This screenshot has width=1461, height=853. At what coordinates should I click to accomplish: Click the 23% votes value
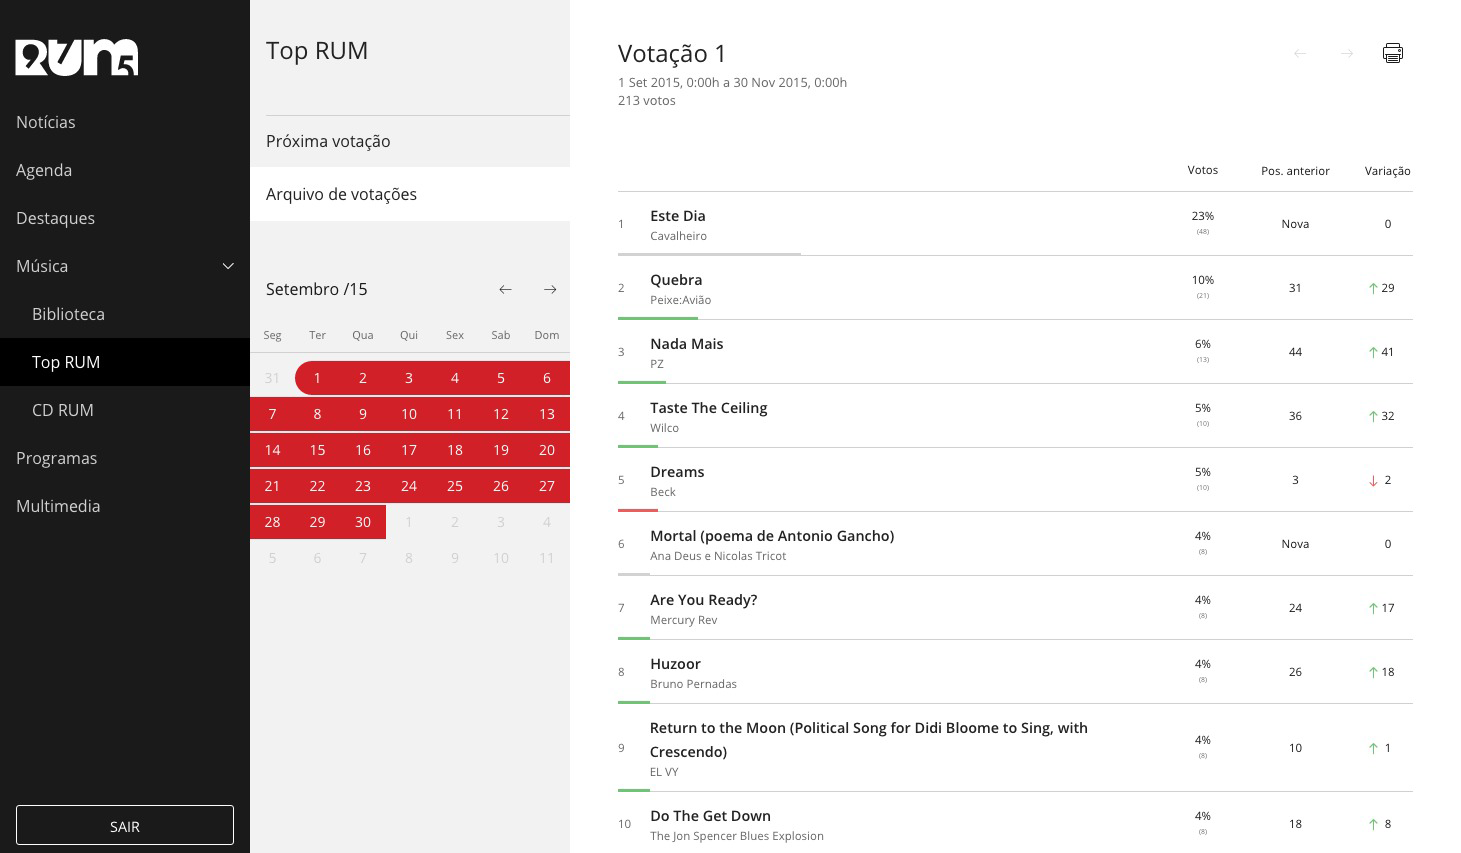pyautogui.click(x=1203, y=216)
